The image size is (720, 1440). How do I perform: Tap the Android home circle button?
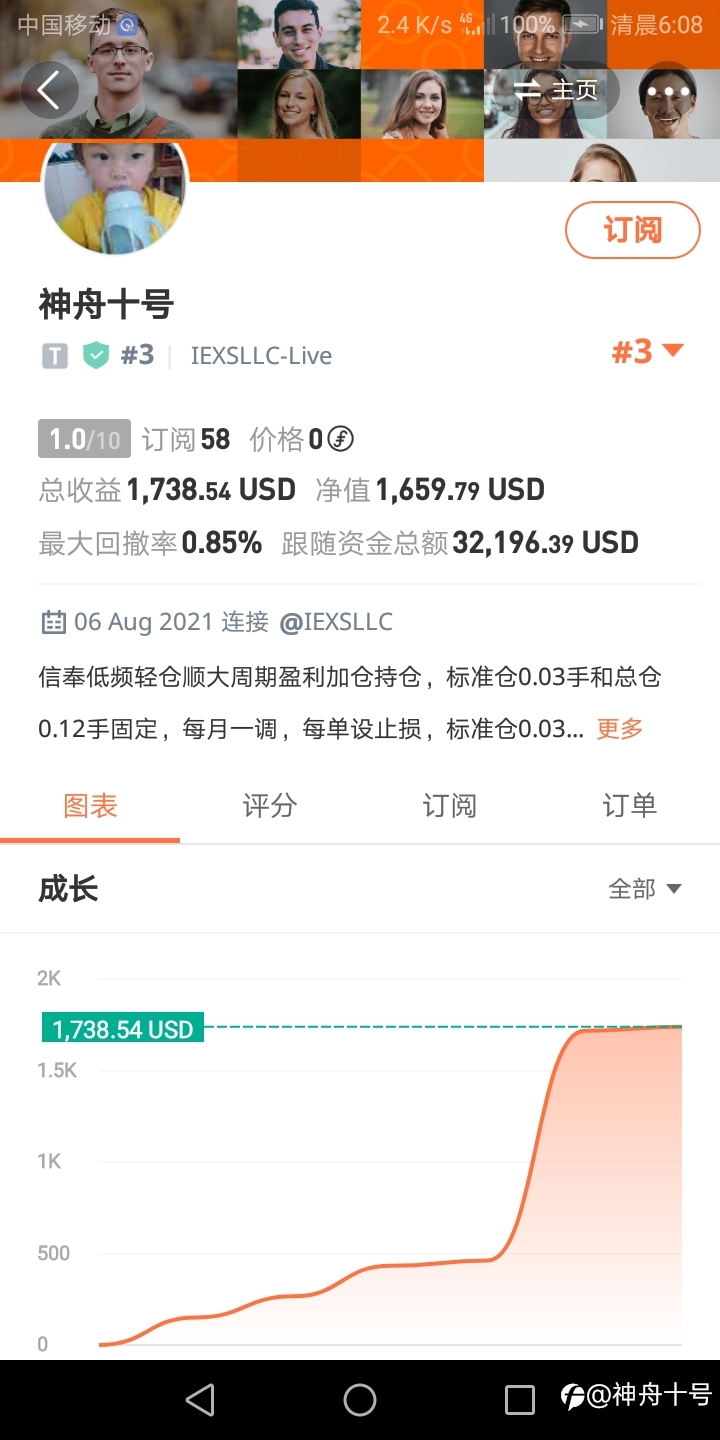(360, 1399)
